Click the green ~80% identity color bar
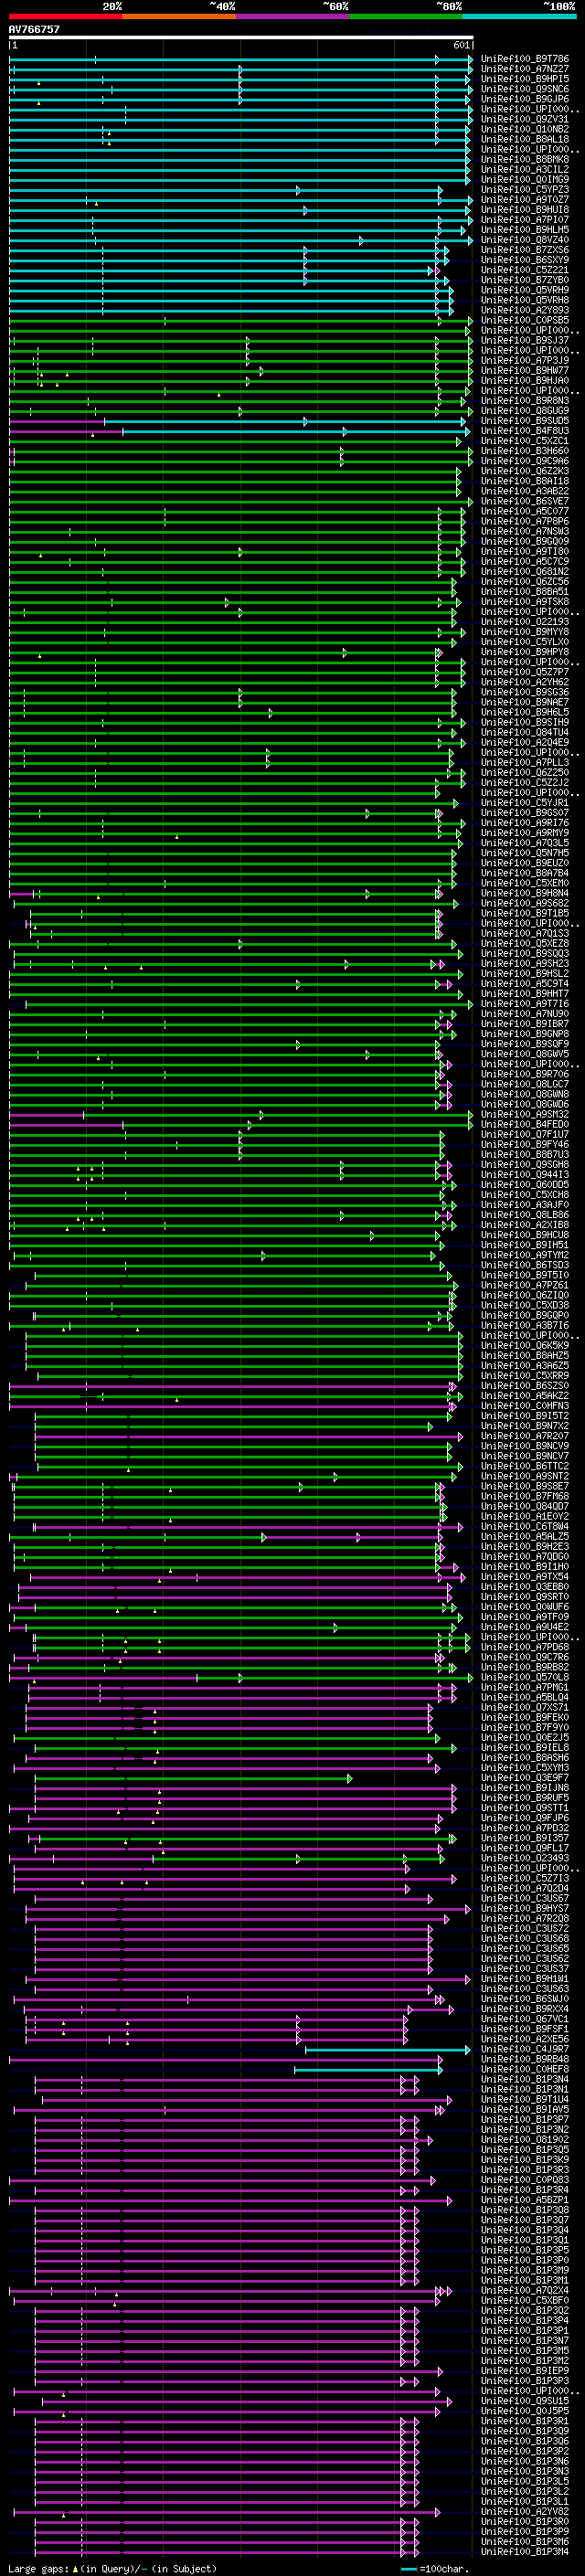This screenshot has height=2576, width=585. pyautogui.click(x=406, y=16)
